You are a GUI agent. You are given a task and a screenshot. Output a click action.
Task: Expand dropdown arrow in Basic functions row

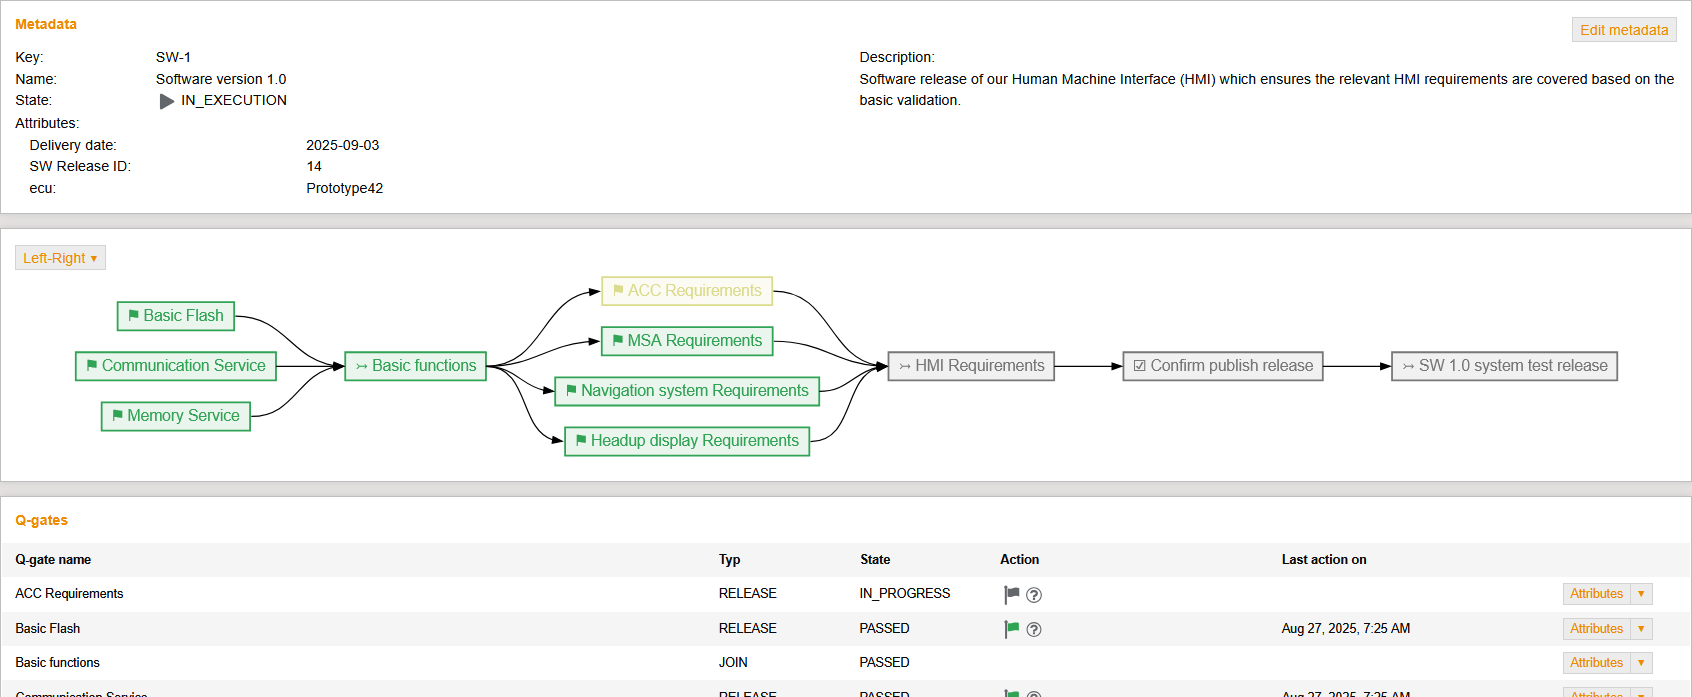(1641, 663)
